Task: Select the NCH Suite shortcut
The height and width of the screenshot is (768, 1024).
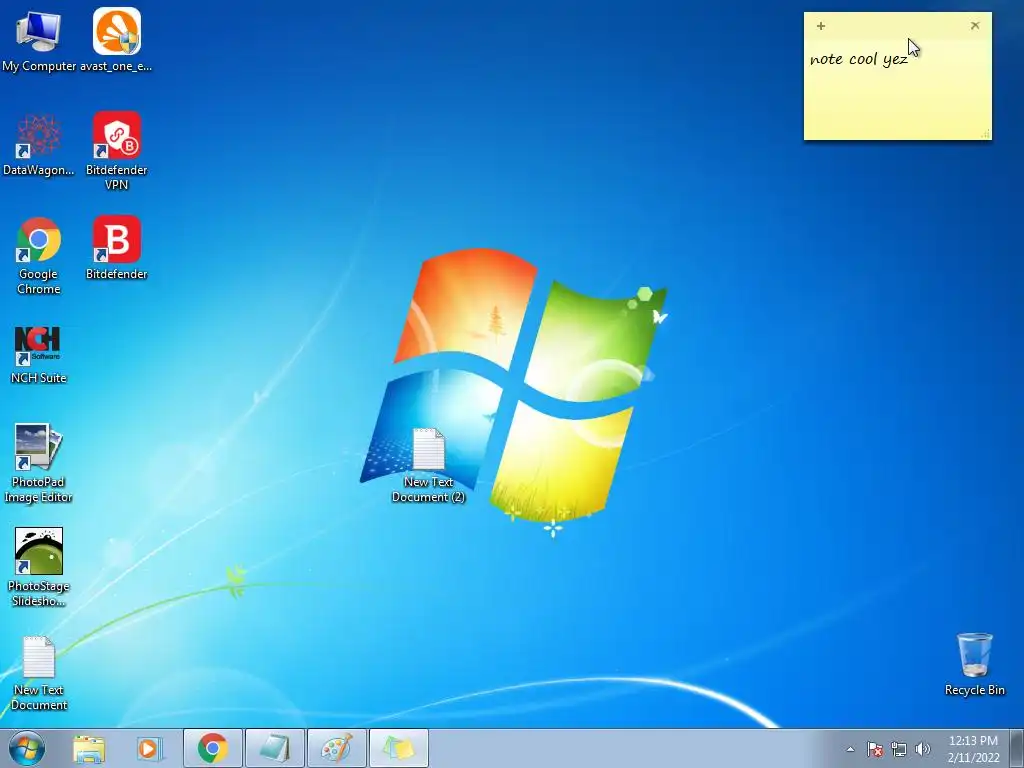Action: [39, 355]
